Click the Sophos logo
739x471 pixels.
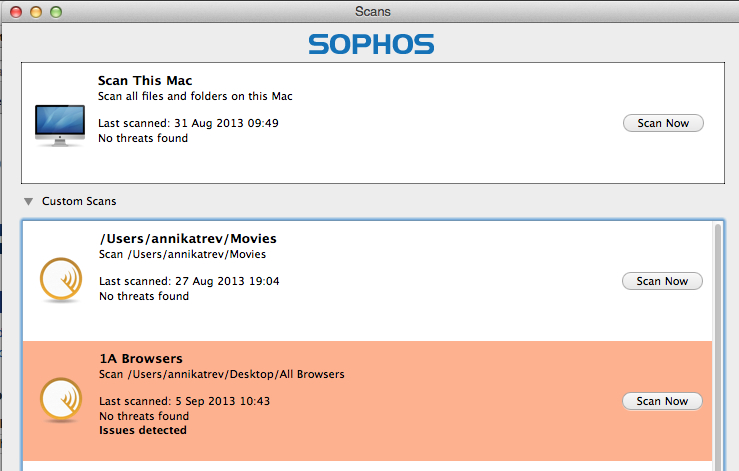pos(370,44)
